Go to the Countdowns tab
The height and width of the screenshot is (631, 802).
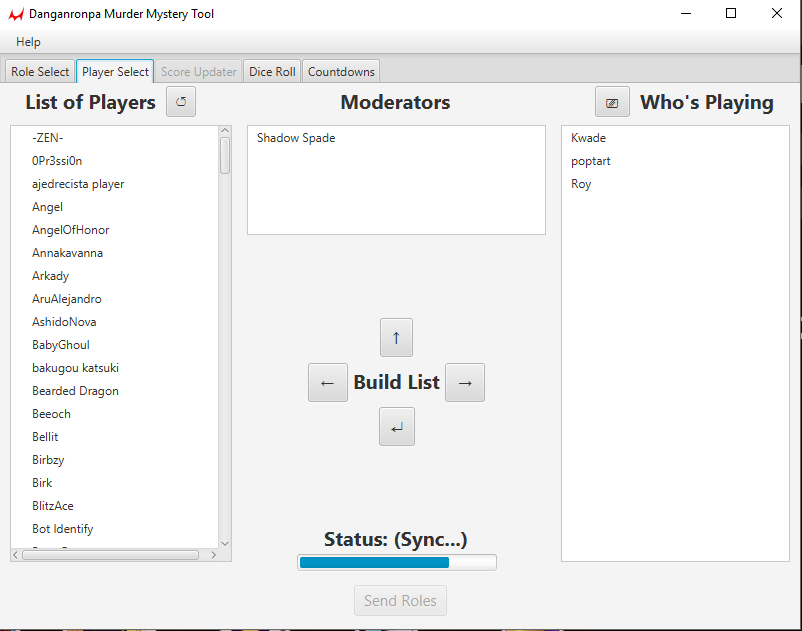(341, 72)
